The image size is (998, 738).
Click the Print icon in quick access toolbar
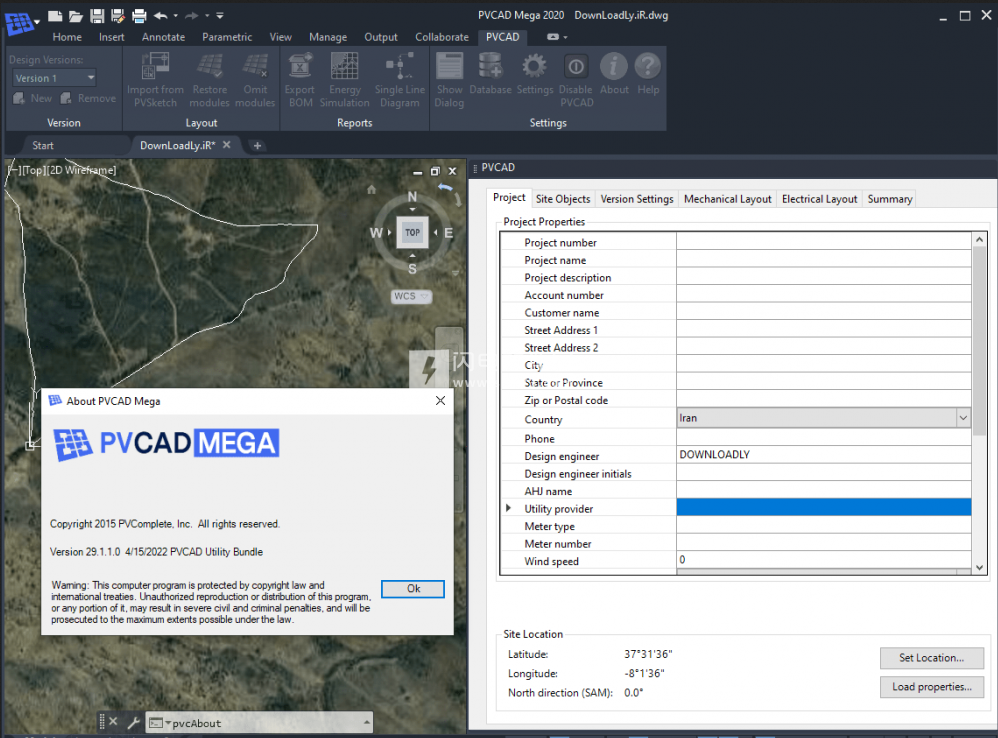coord(139,15)
